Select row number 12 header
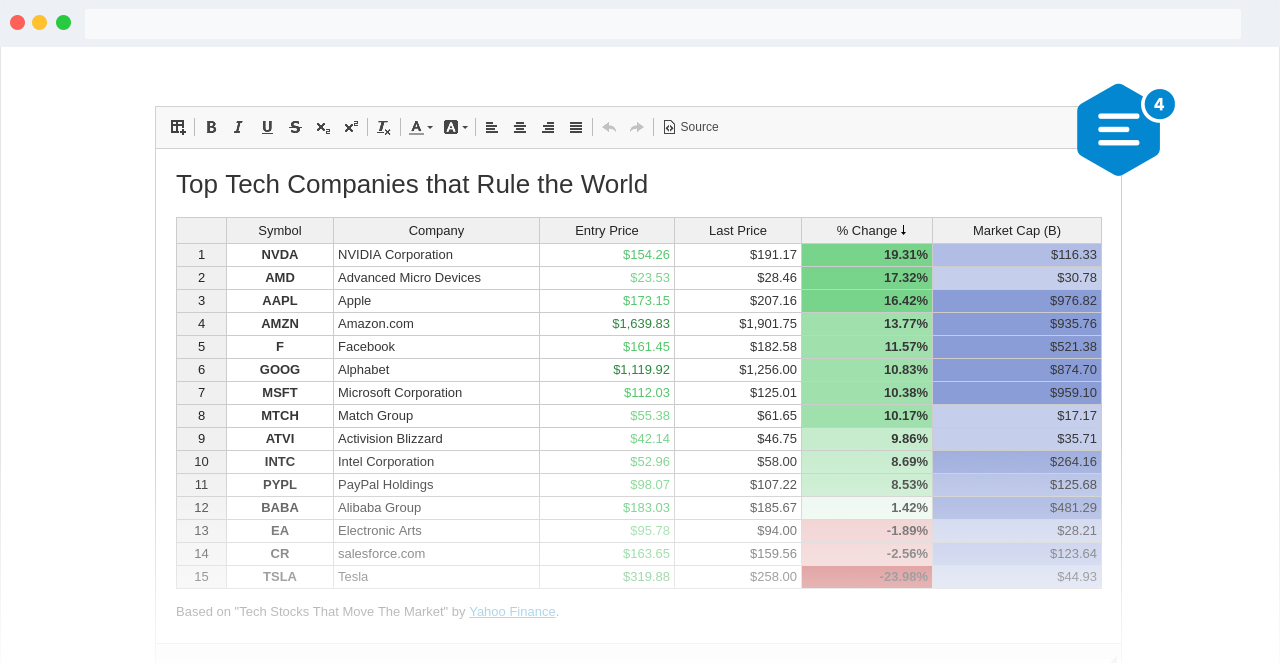 click(x=201, y=508)
